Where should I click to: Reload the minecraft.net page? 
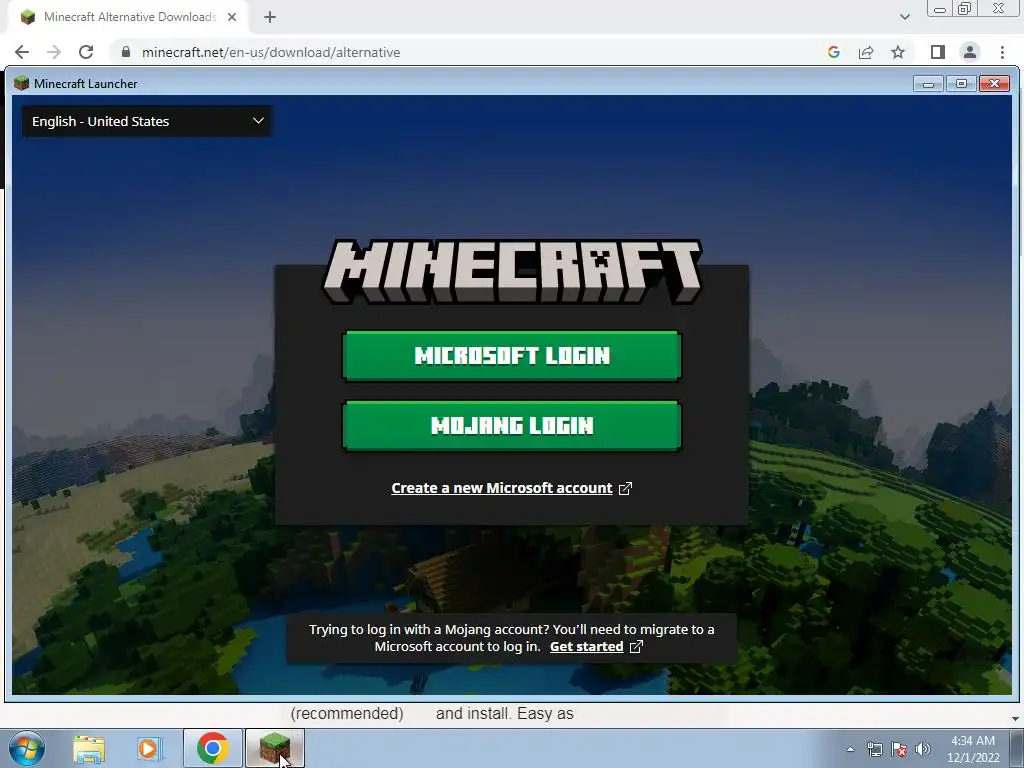86,52
